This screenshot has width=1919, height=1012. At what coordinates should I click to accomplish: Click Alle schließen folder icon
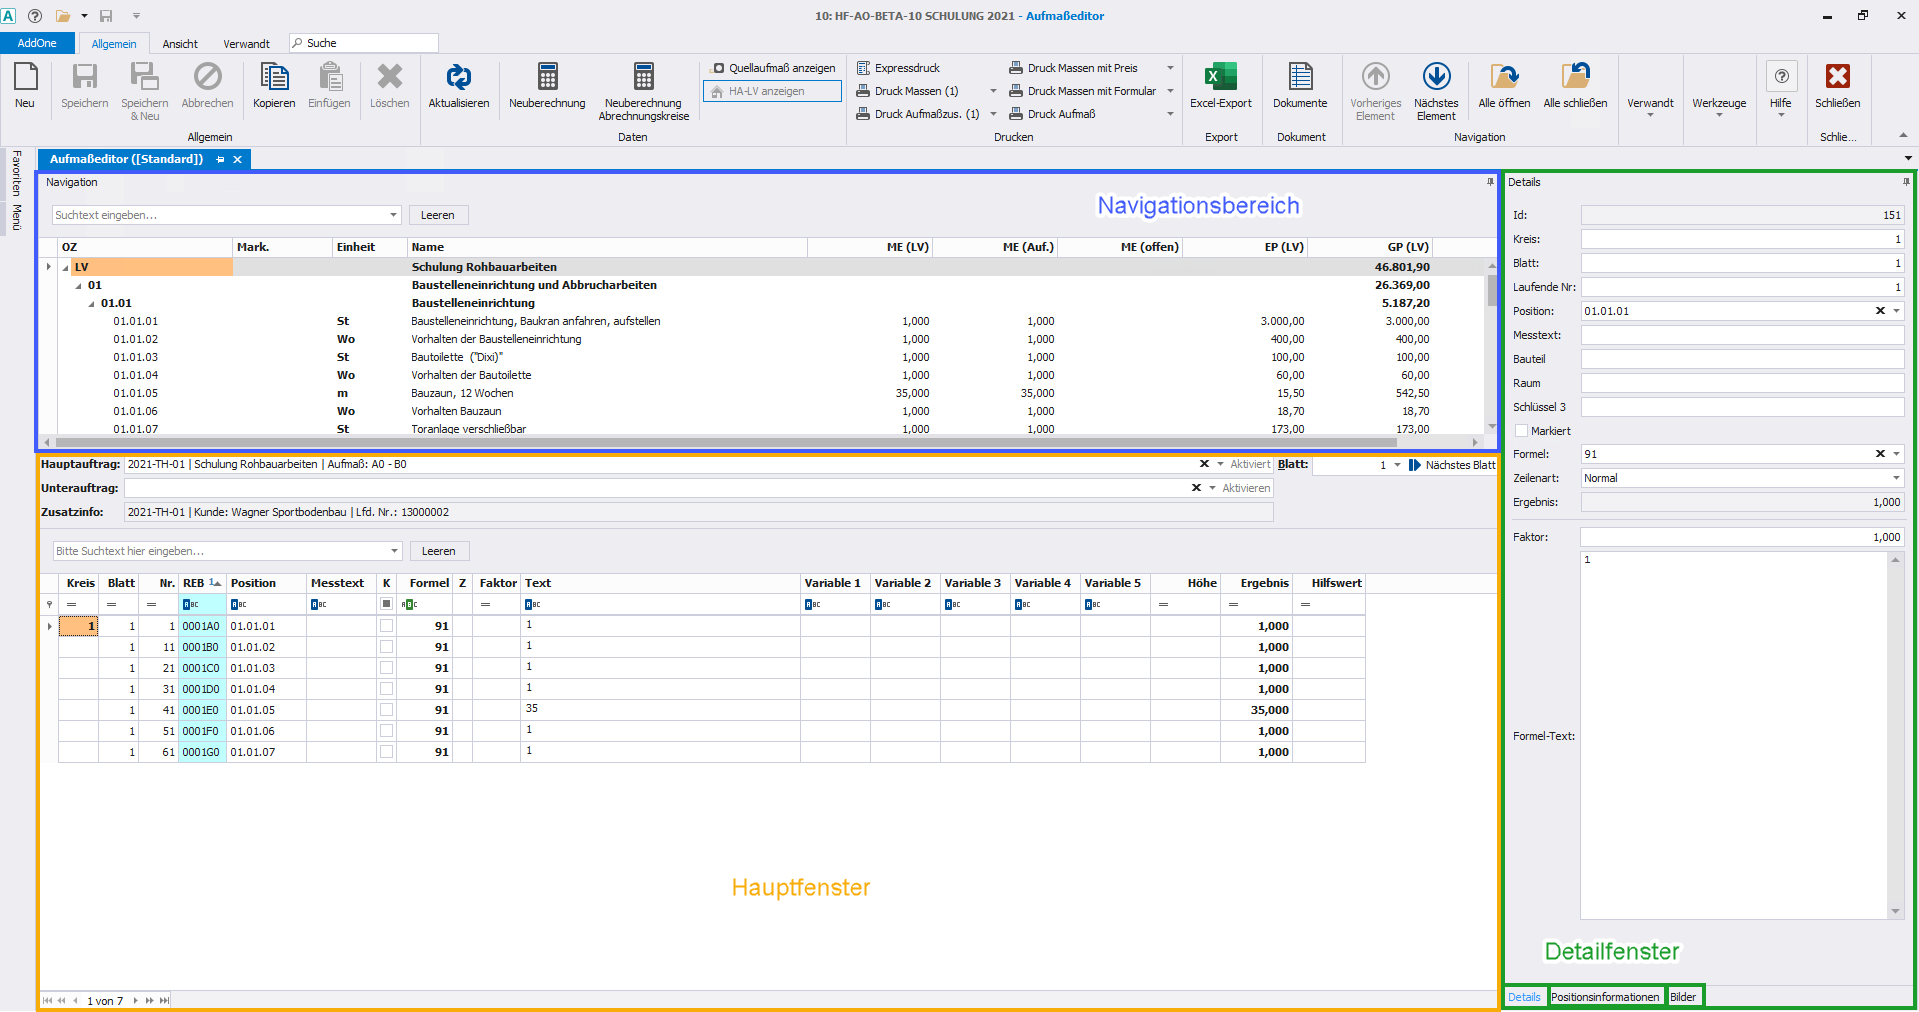[x=1575, y=77]
